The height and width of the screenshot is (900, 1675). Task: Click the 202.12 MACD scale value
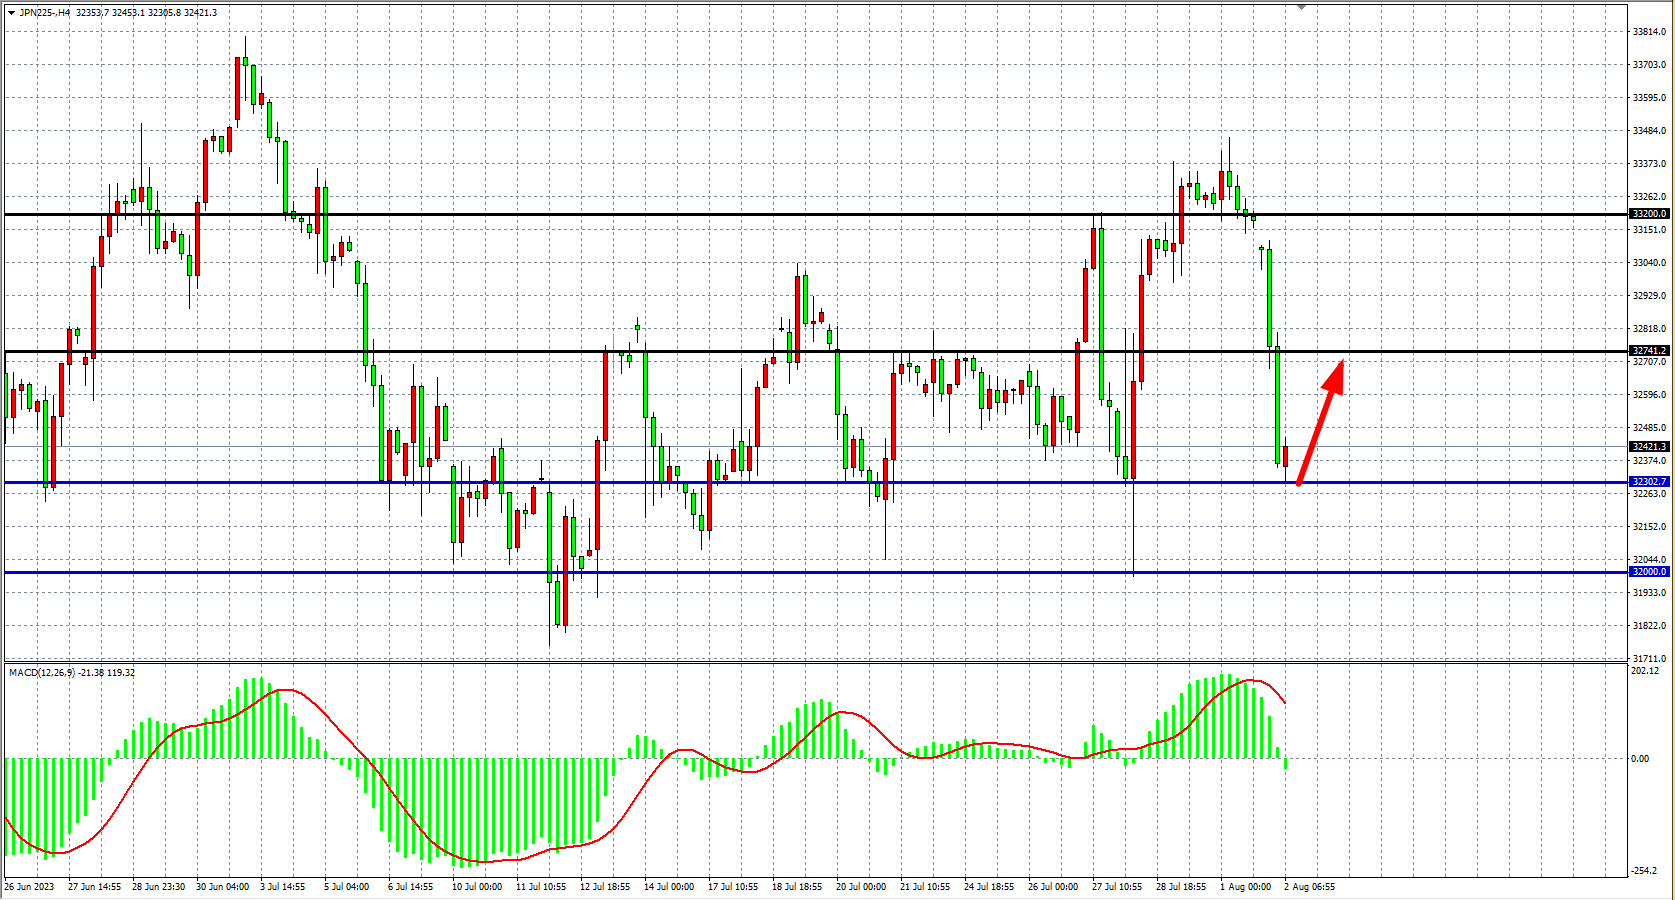(1645, 671)
